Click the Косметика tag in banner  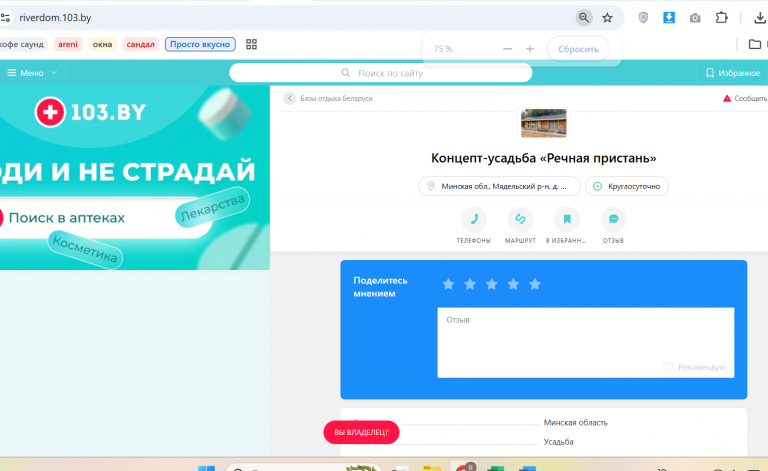[x=85, y=249]
